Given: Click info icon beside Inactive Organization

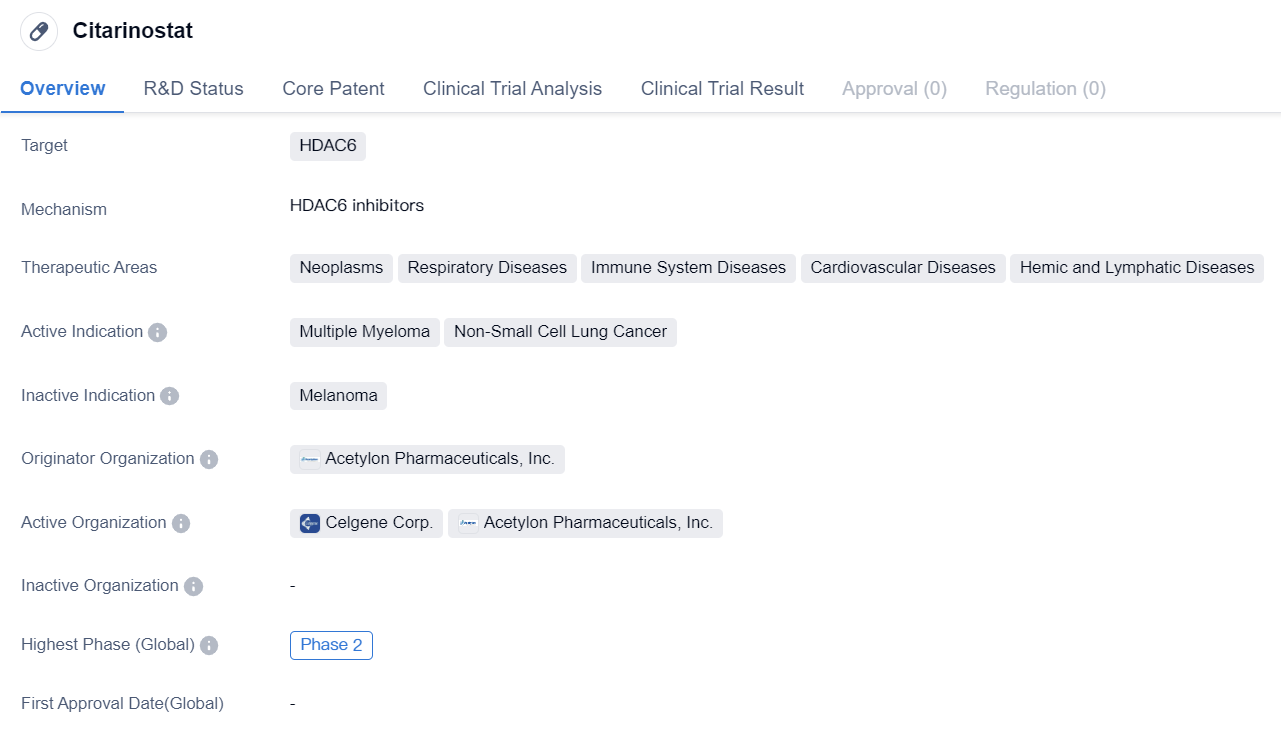Looking at the screenshot, I should 193,586.
